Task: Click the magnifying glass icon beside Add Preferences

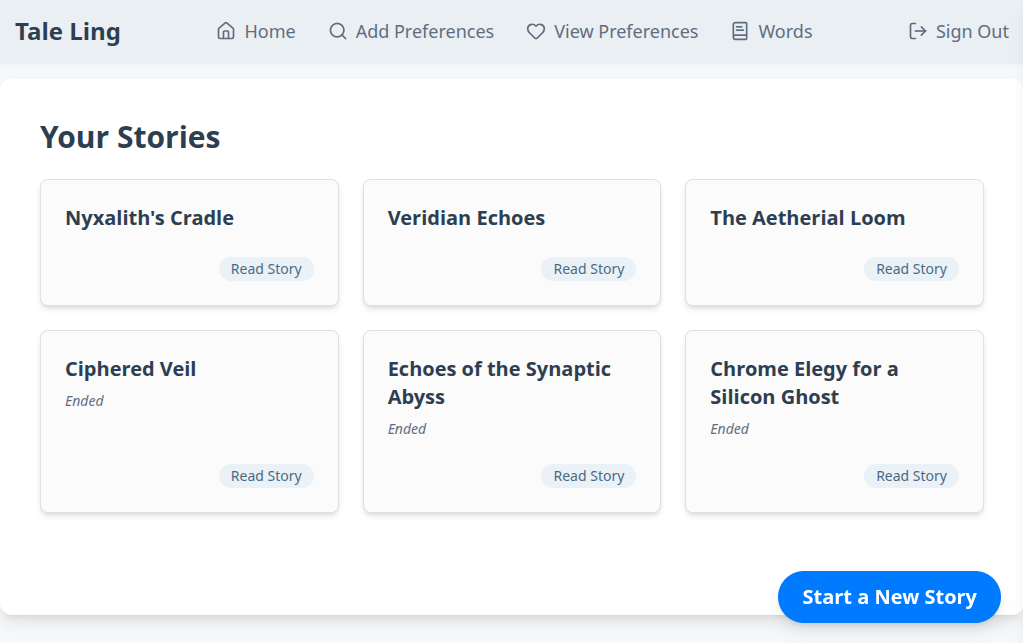Action: pos(338,32)
